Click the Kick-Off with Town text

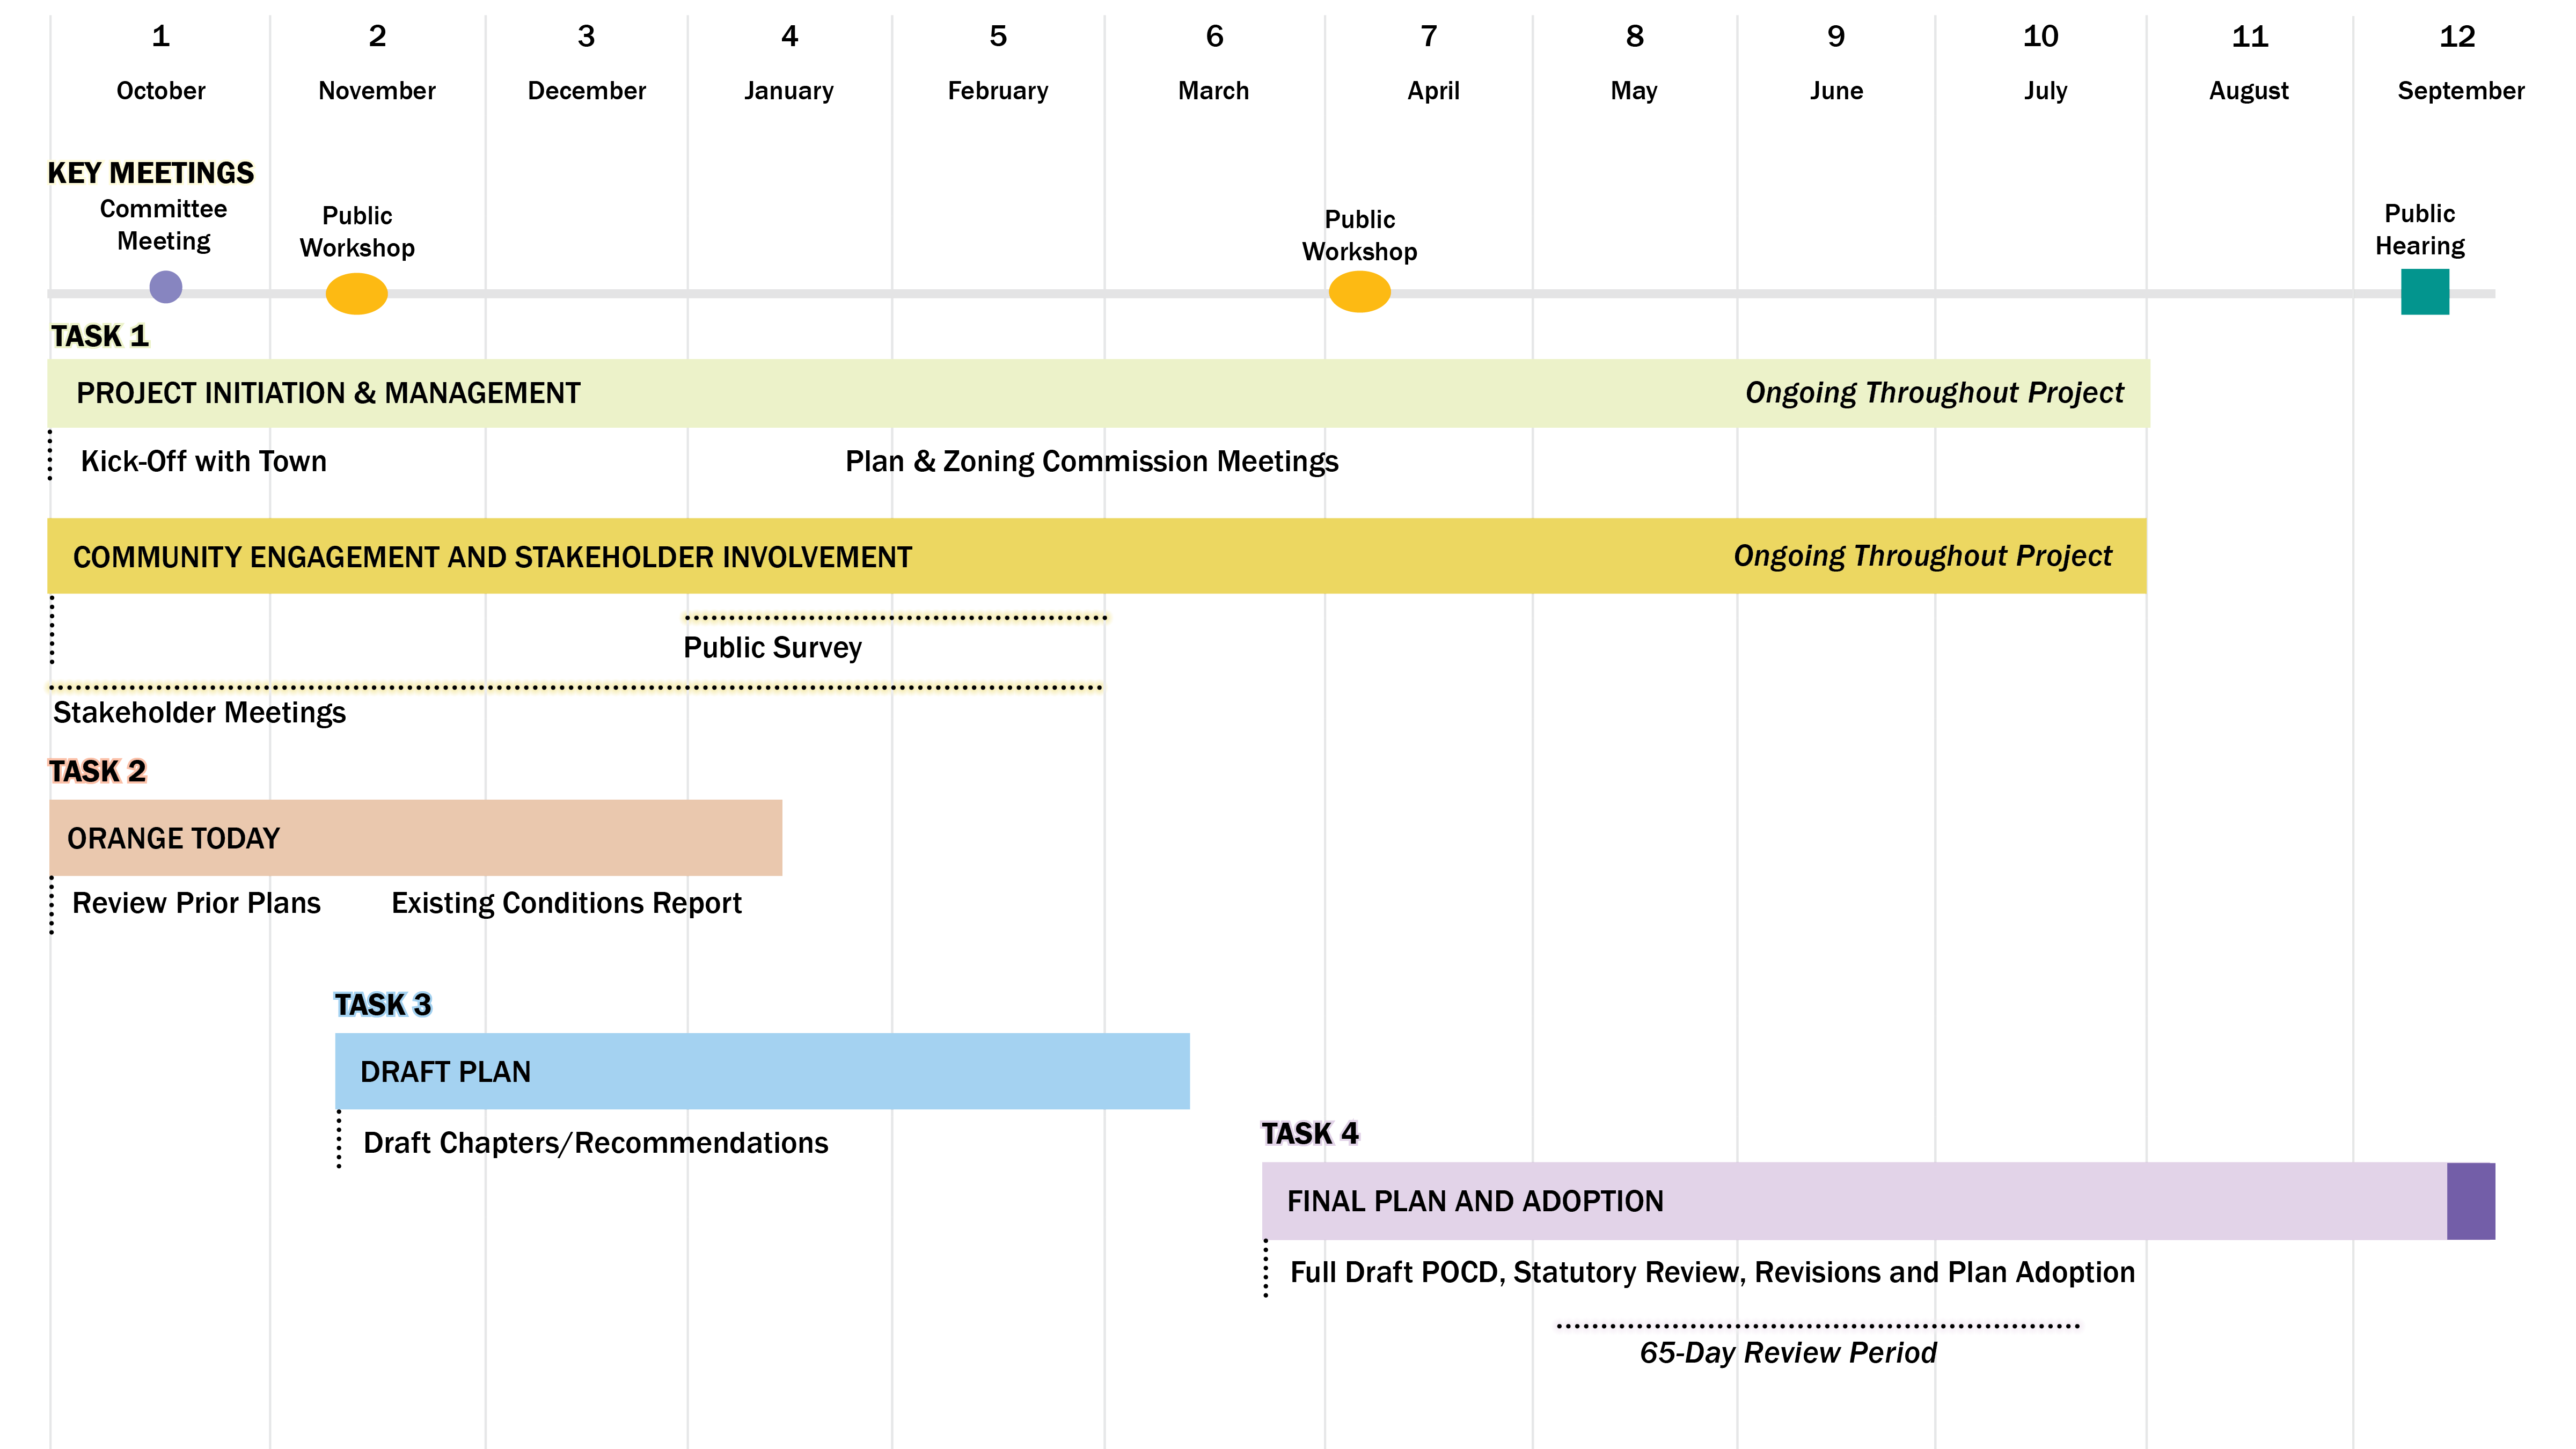click(203, 461)
